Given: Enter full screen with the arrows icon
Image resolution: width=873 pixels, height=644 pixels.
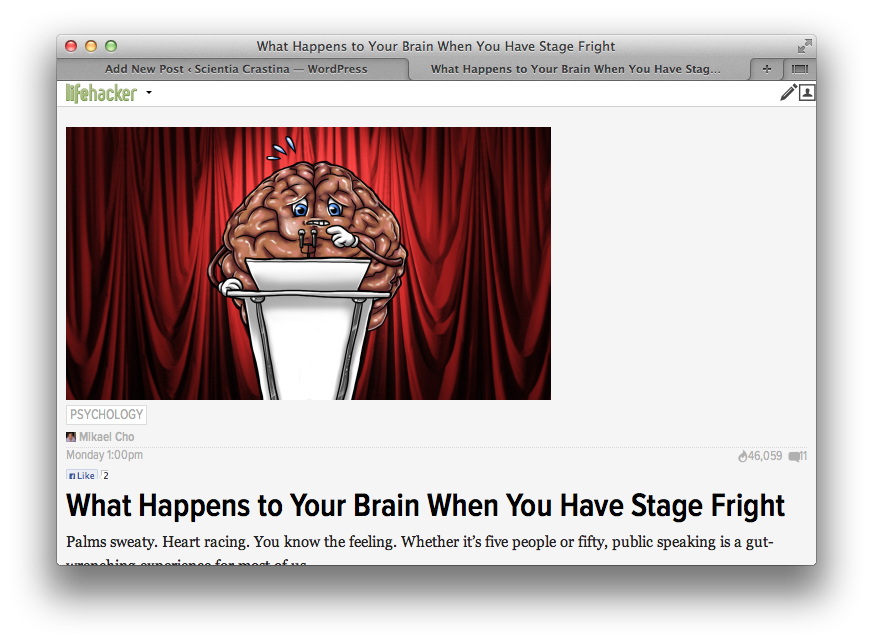Looking at the screenshot, I should 805,46.
